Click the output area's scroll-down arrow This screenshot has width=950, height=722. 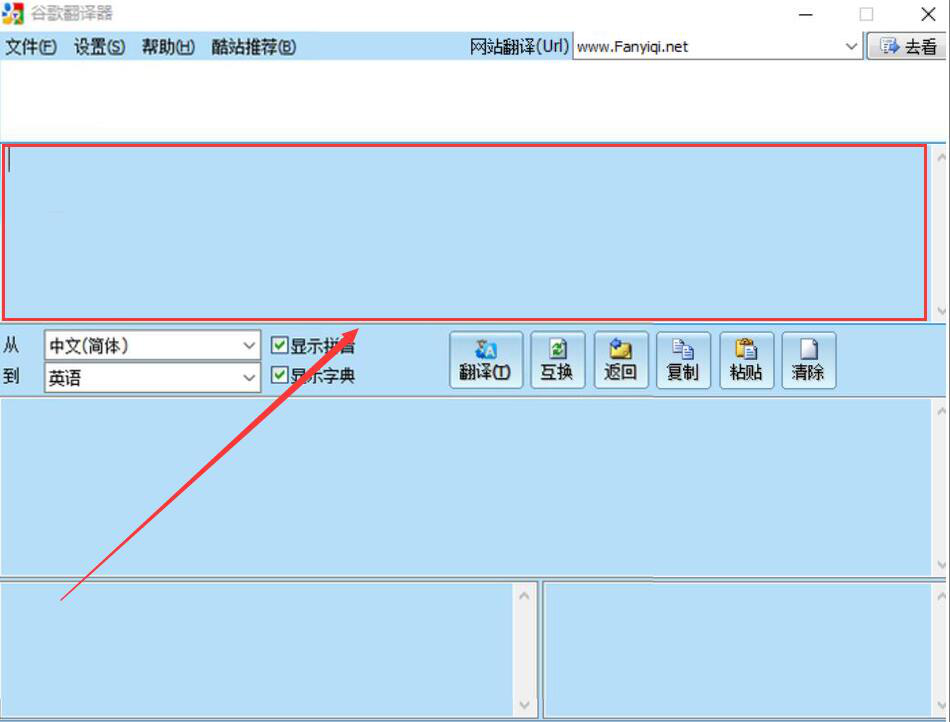tap(941, 565)
